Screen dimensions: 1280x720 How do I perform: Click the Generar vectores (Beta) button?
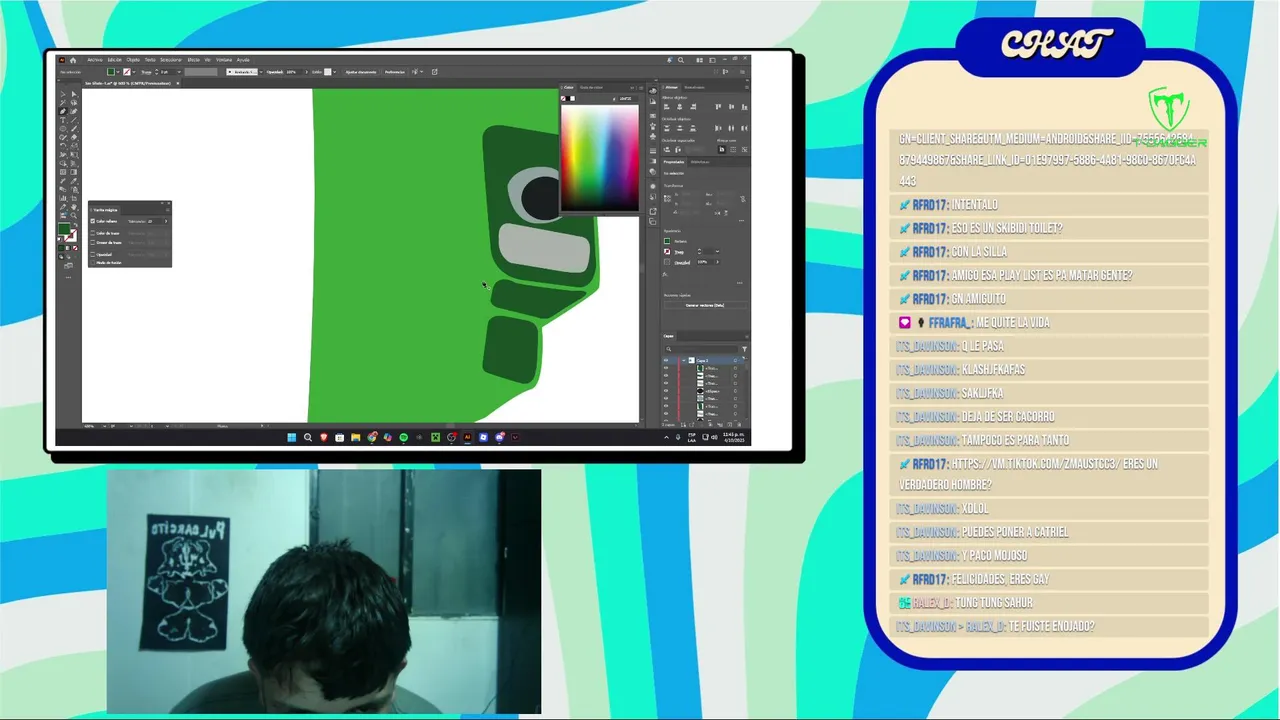(705, 305)
